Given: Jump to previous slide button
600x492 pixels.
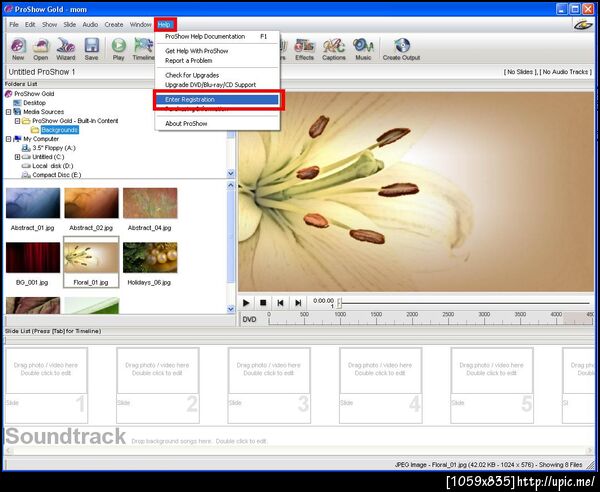Looking at the screenshot, I should (280, 303).
